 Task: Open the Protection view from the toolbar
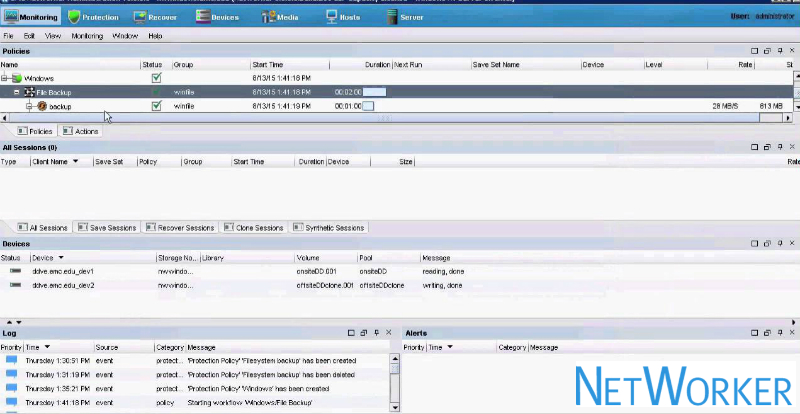coord(96,17)
